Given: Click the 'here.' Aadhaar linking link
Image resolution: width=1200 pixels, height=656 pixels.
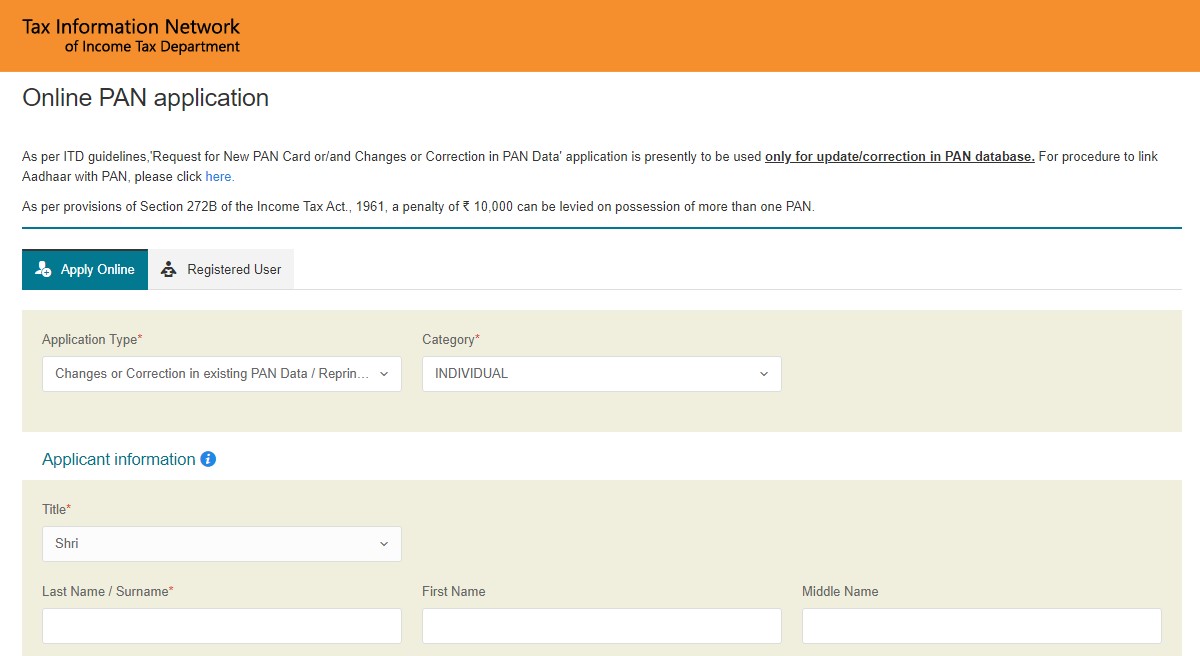Looking at the screenshot, I should tap(220, 177).
